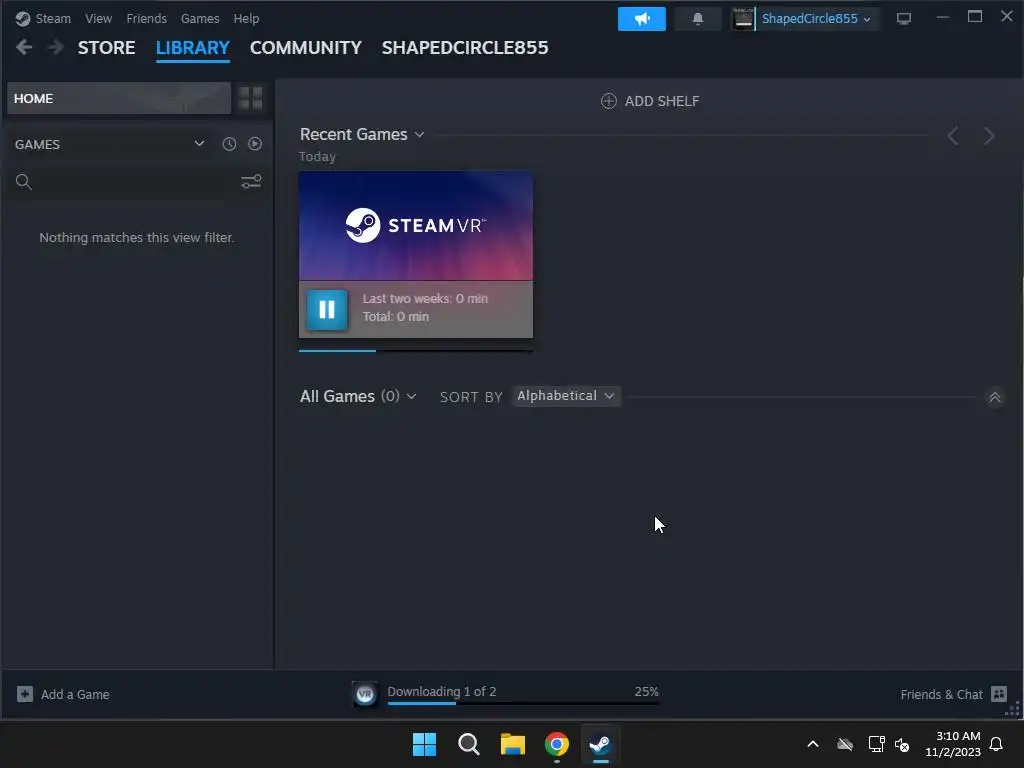Click the 25% download percentage

pyautogui.click(x=647, y=691)
